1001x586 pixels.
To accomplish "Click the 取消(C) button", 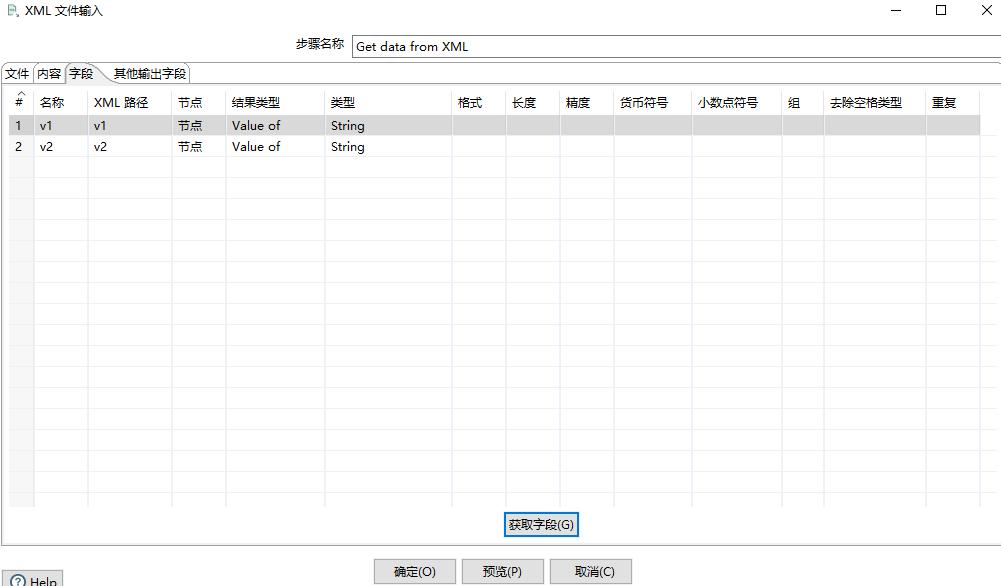I will point(590,571).
